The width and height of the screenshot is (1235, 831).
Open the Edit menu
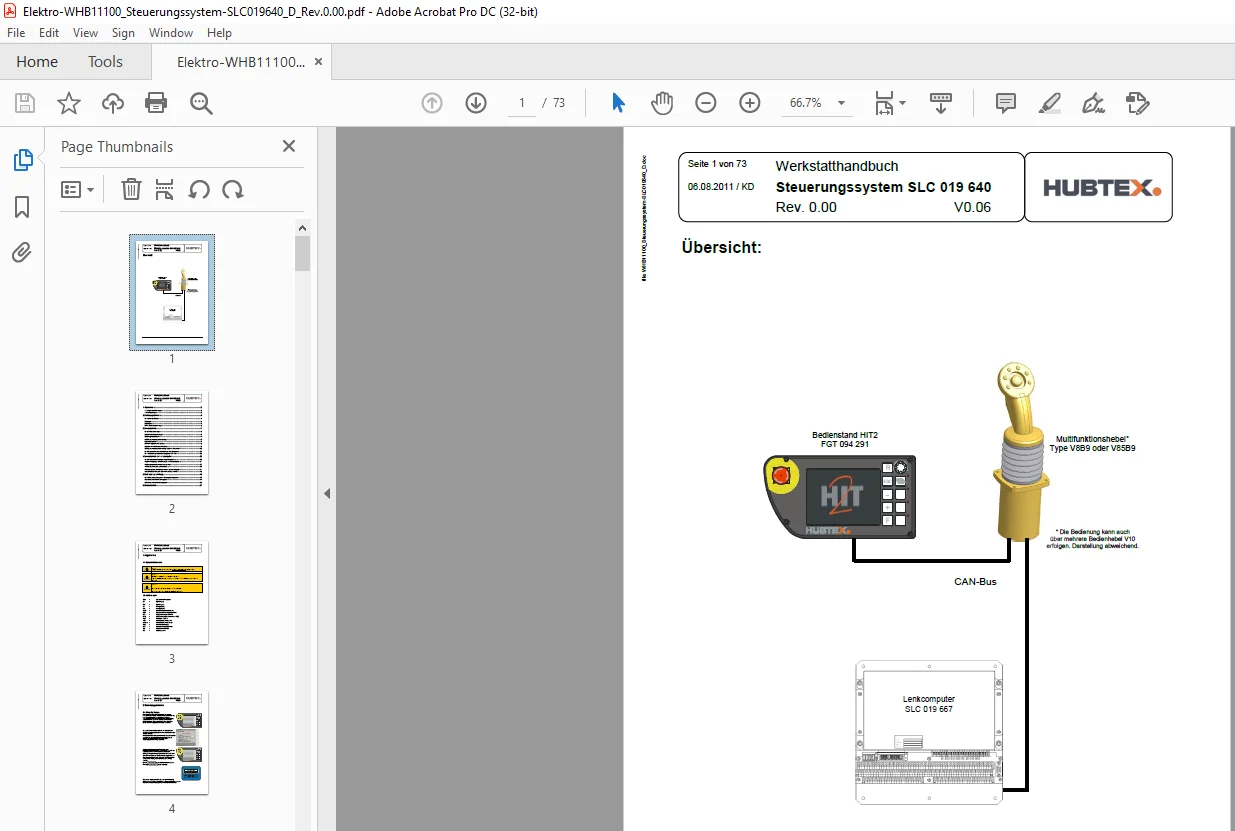pyautogui.click(x=49, y=33)
